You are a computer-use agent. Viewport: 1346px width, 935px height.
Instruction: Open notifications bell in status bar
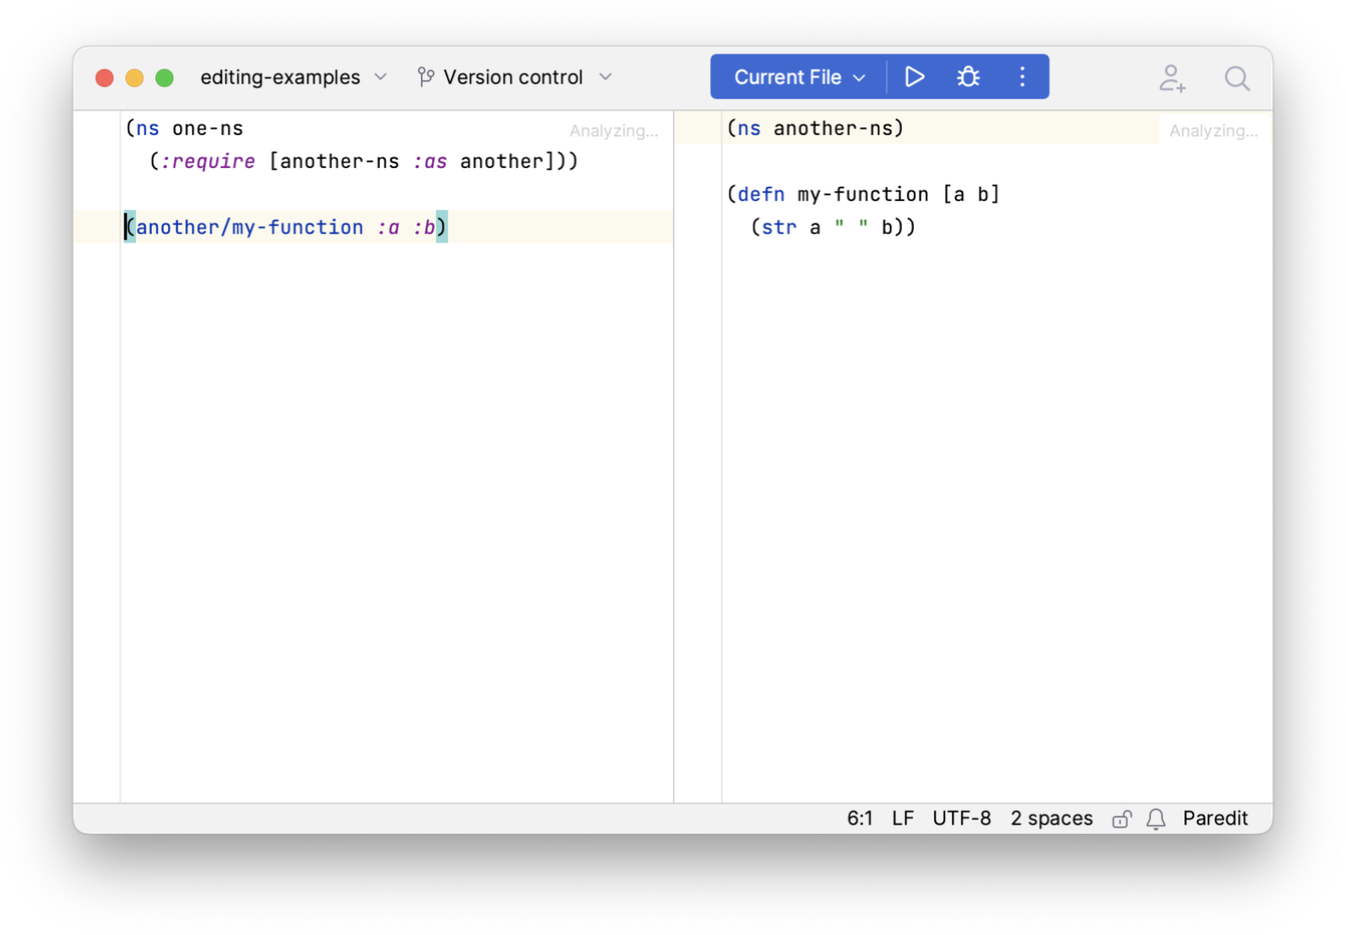(x=1156, y=819)
